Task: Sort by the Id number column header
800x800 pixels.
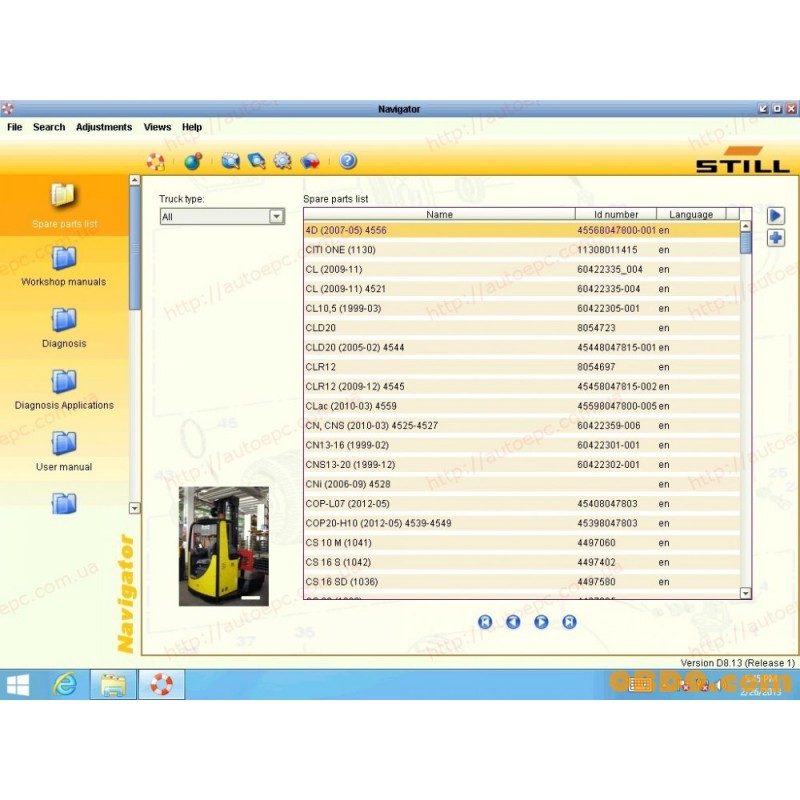Action: pos(616,214)
